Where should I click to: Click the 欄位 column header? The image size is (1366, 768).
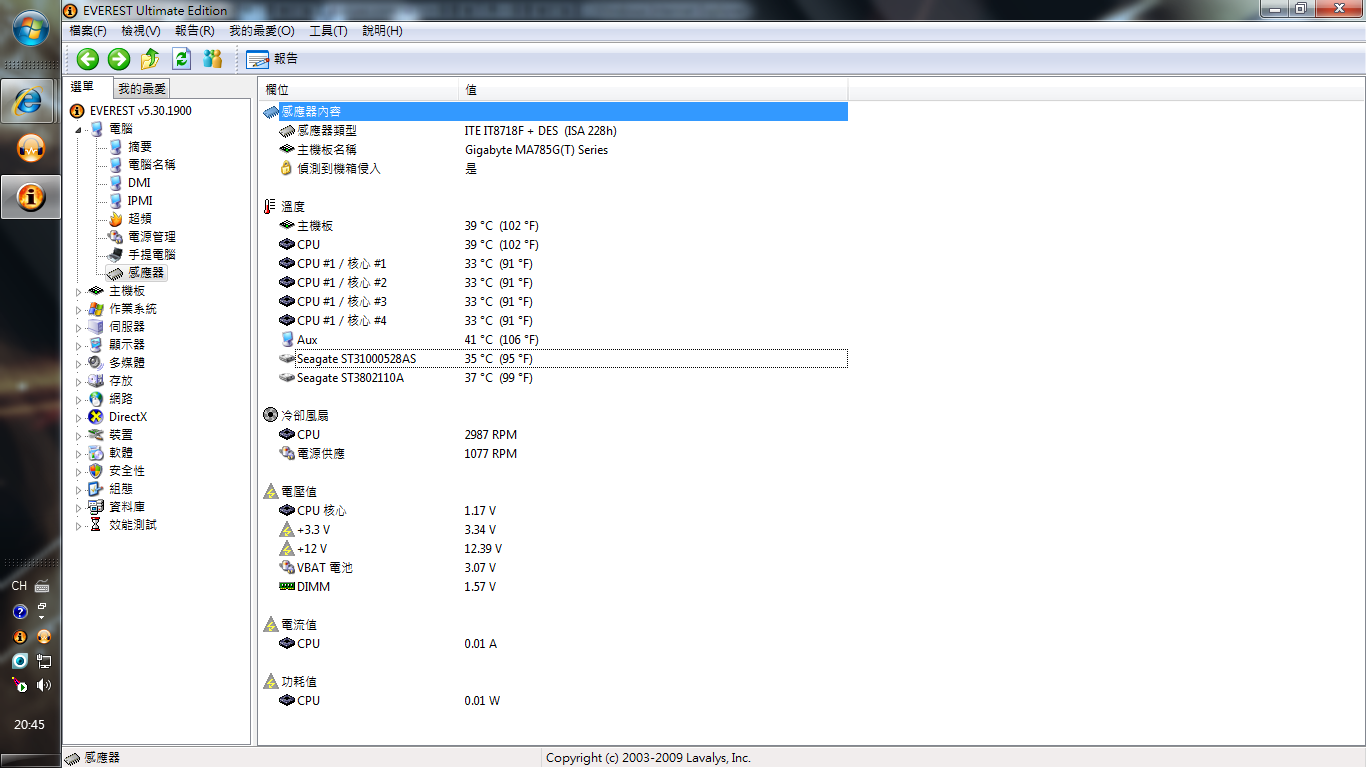(359, 90)
